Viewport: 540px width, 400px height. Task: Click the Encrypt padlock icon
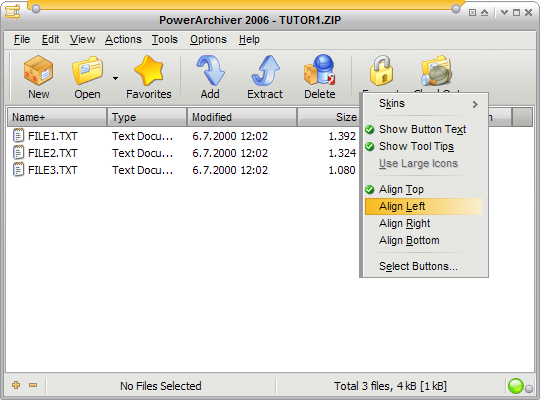tap(382, 70)
